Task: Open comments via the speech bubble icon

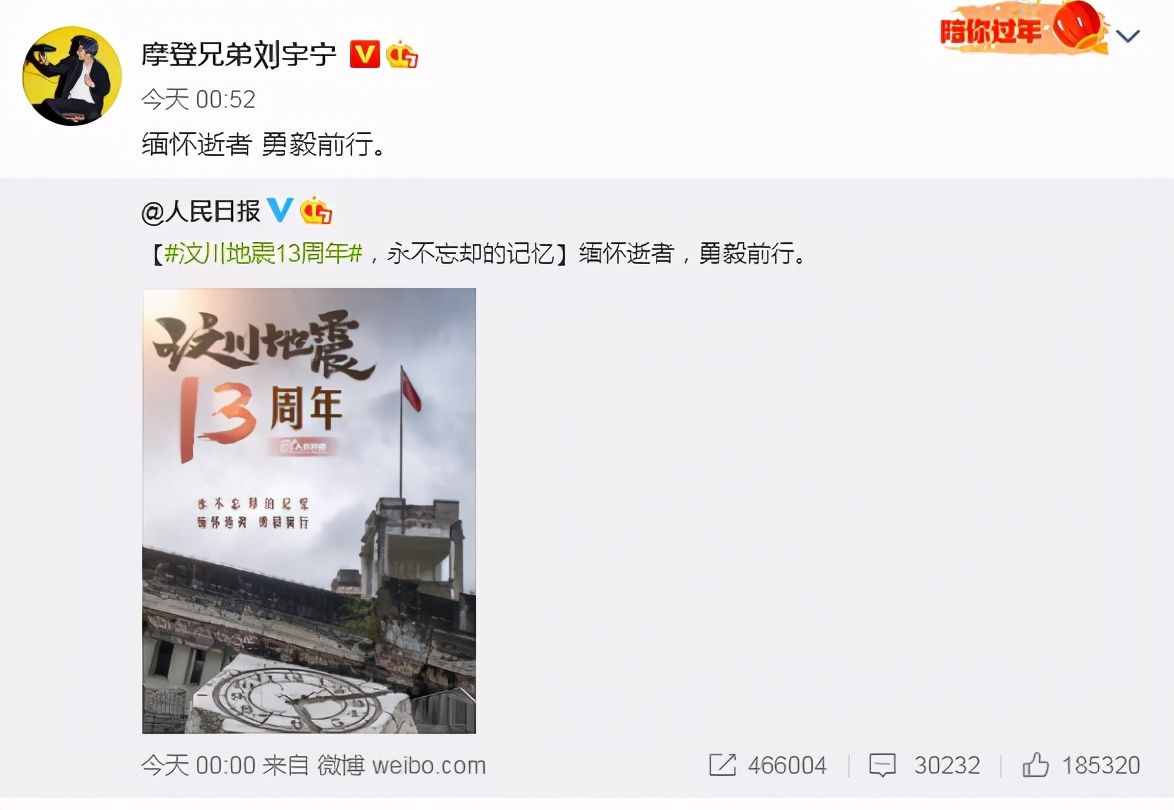Action: 882,765
